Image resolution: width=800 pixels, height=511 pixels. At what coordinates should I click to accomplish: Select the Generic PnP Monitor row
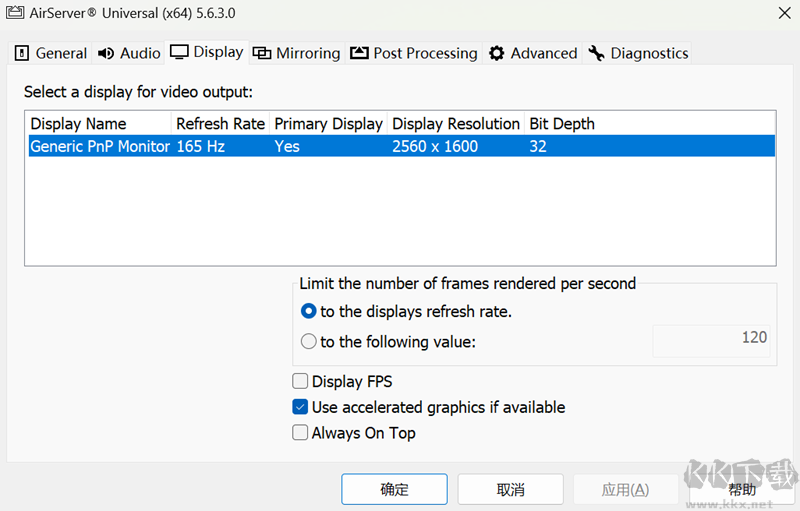click(400, 146)
